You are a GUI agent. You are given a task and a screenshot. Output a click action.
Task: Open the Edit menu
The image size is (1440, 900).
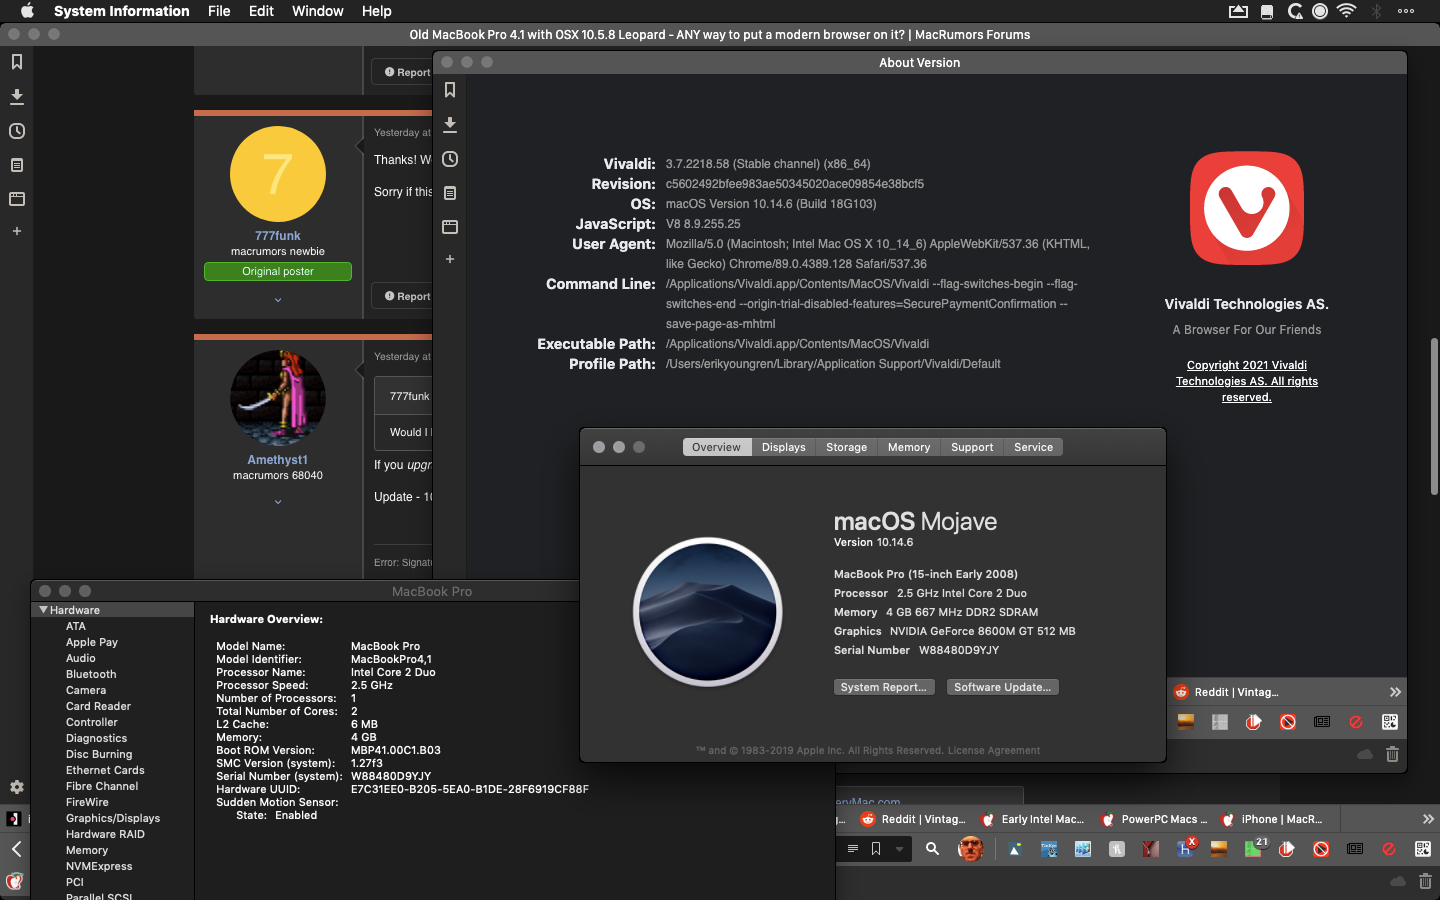coord(261,11)
